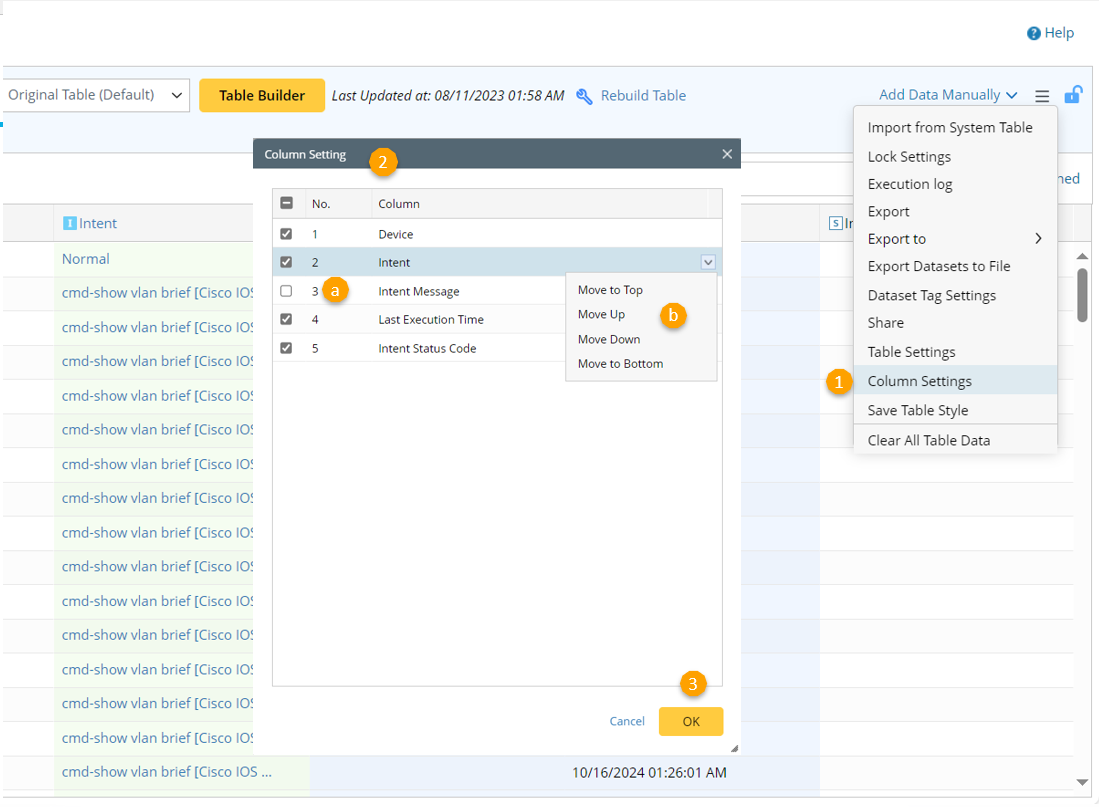Uncheck the Intent Status Code checkbox

(x=287, y=348)
